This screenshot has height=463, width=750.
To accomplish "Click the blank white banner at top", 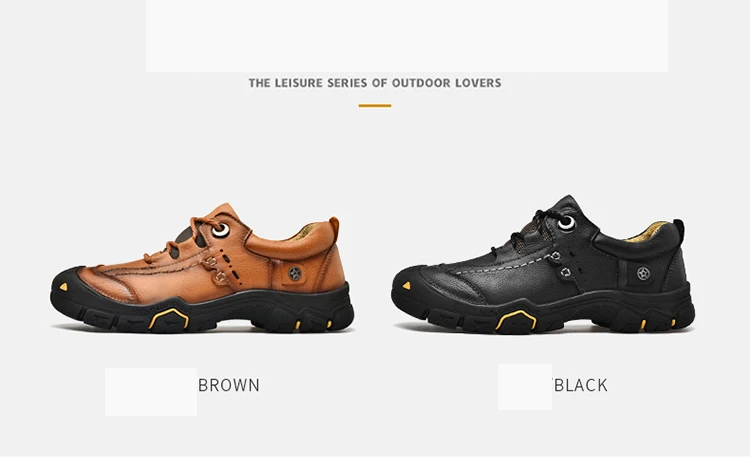I will click(407, 36).
